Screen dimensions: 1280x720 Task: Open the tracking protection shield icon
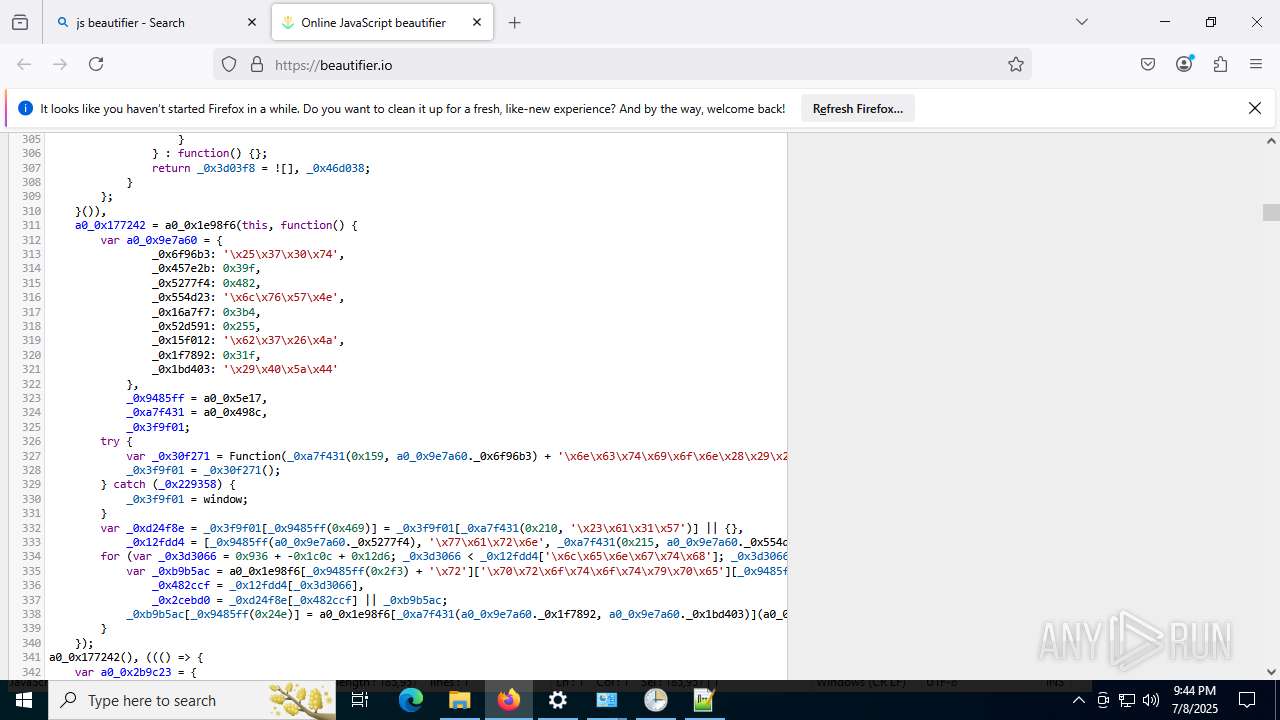[x=229, y=64]
